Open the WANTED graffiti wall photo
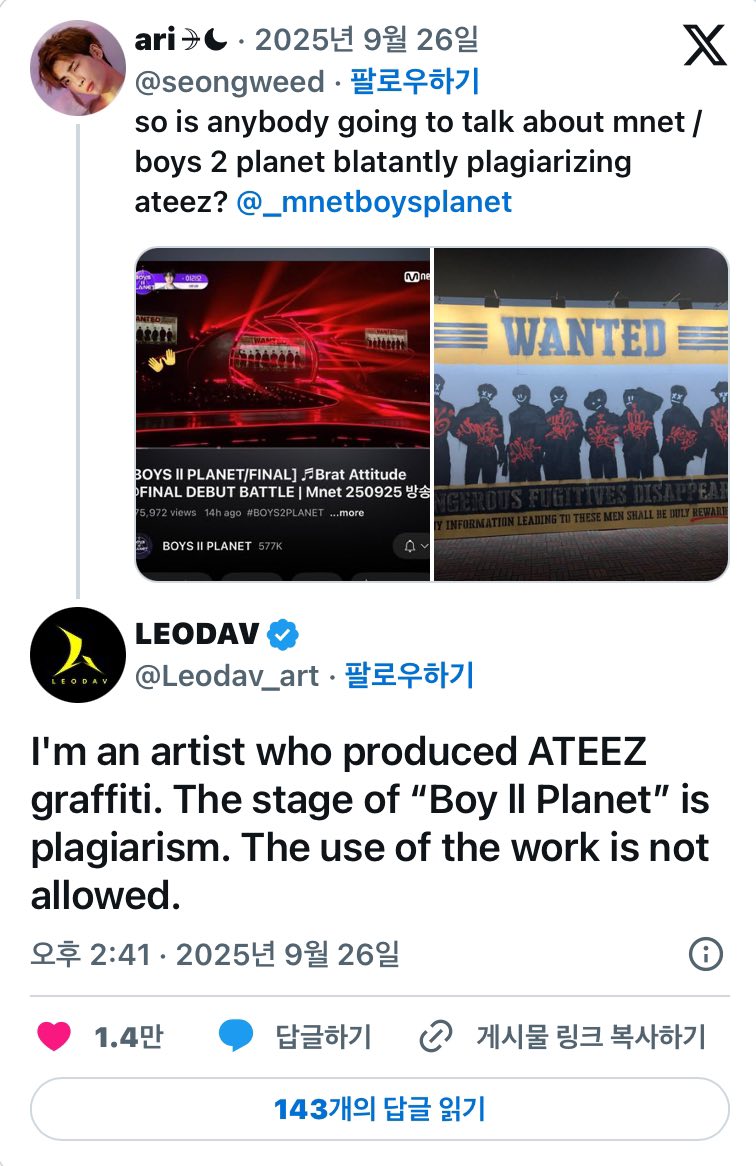 (x=580, y=413)
